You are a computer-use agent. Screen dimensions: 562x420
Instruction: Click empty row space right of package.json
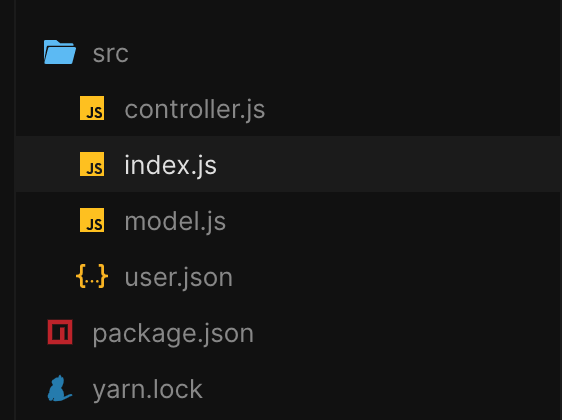click(x=407, y=332)
